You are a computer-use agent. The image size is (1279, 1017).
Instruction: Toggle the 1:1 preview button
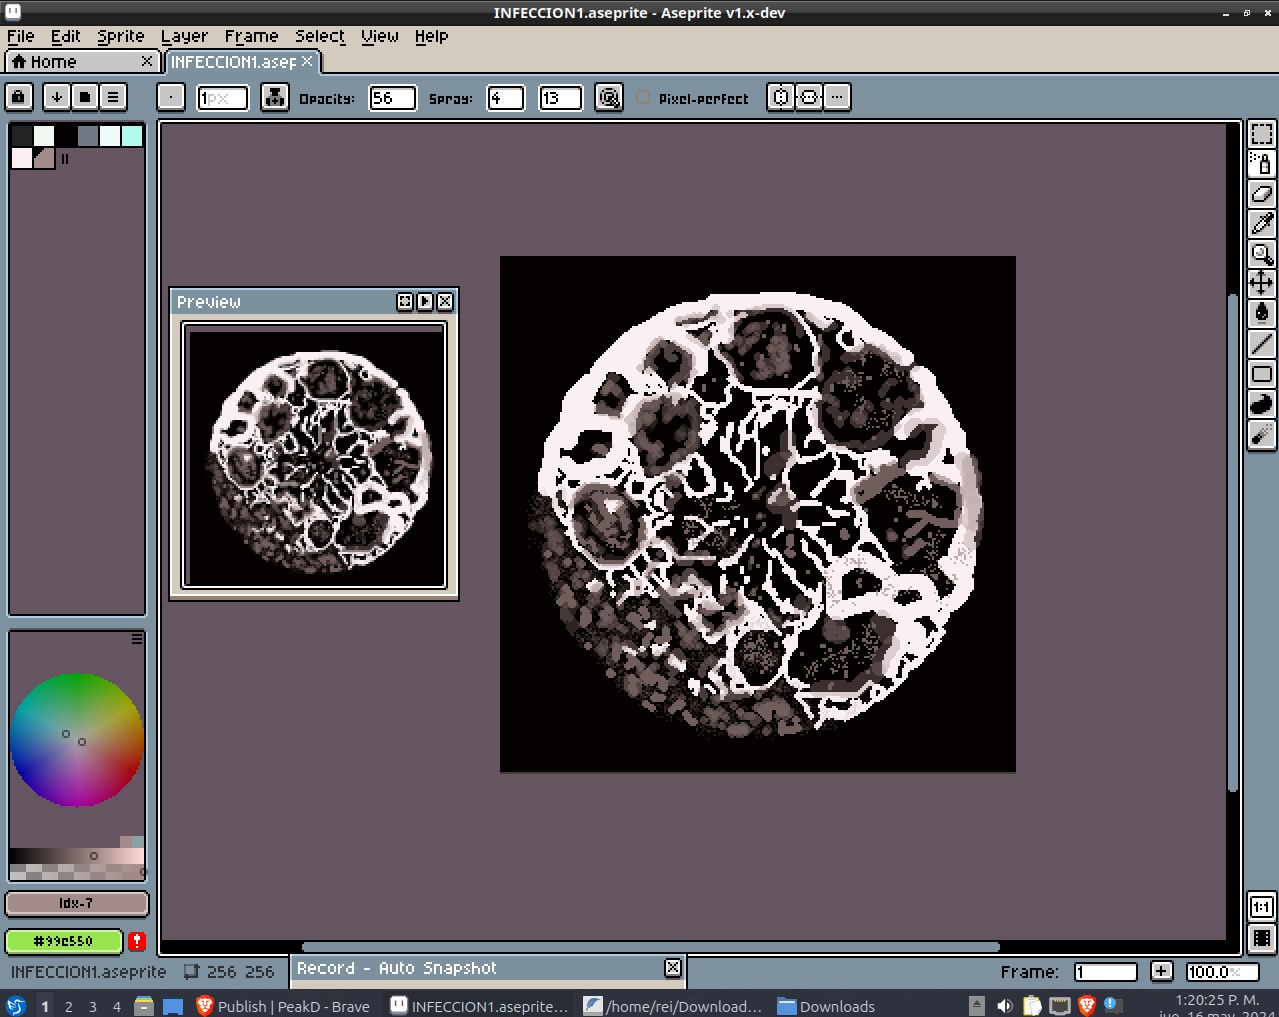tap(1262, 907)
